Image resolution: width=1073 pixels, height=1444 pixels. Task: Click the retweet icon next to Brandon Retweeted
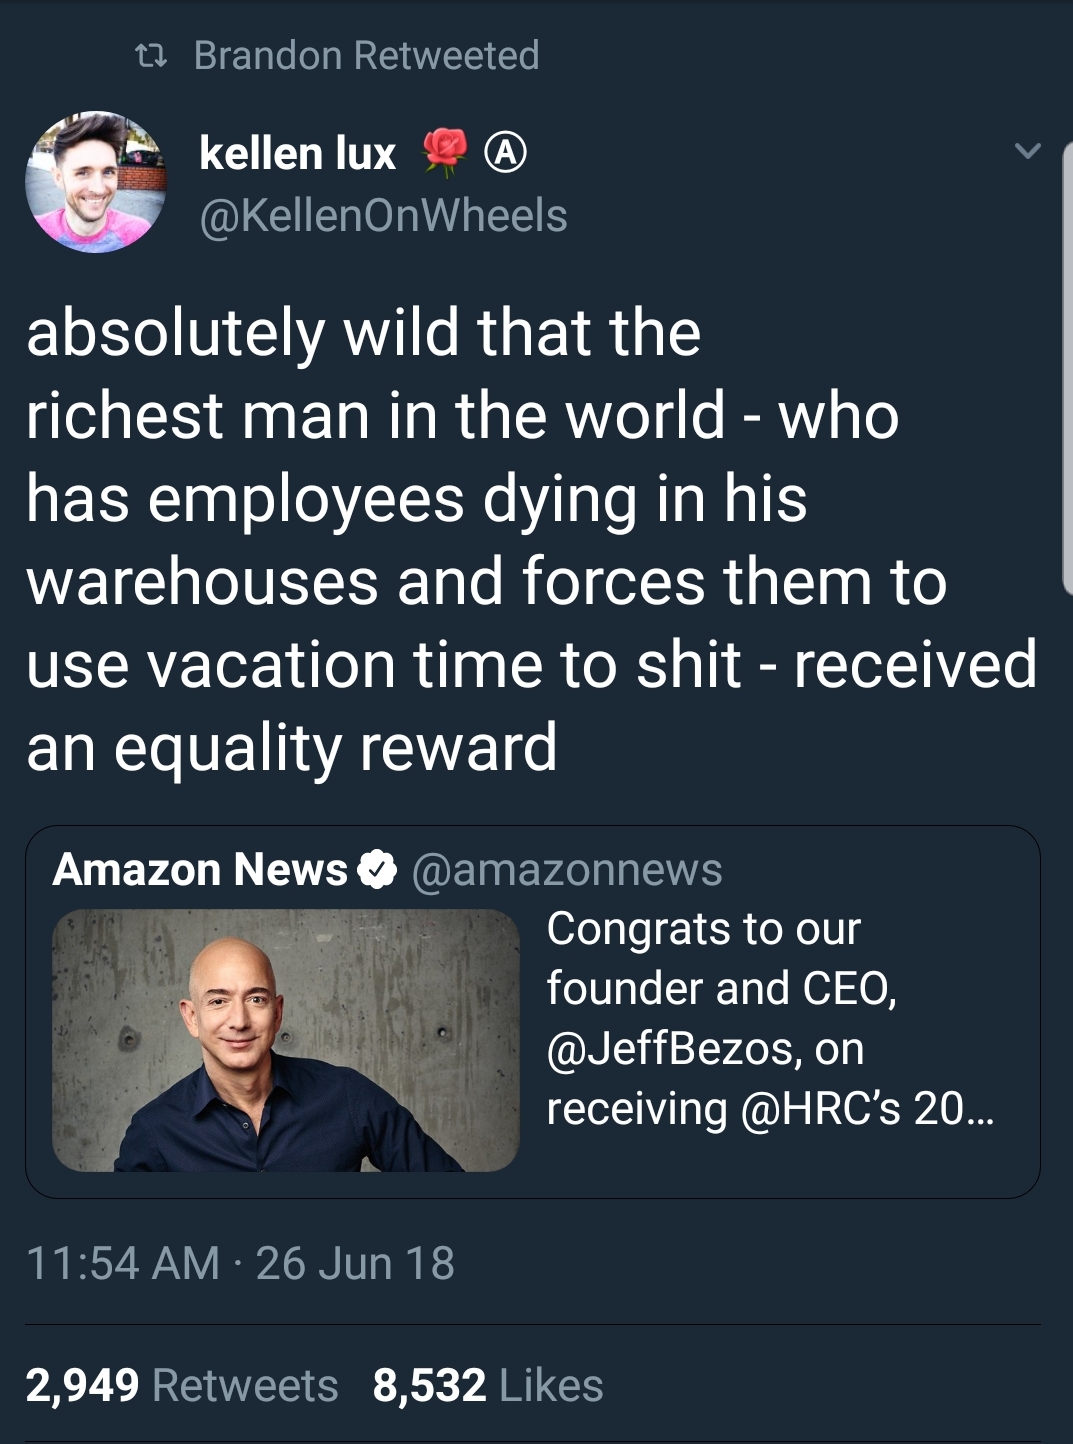point(150,57)
